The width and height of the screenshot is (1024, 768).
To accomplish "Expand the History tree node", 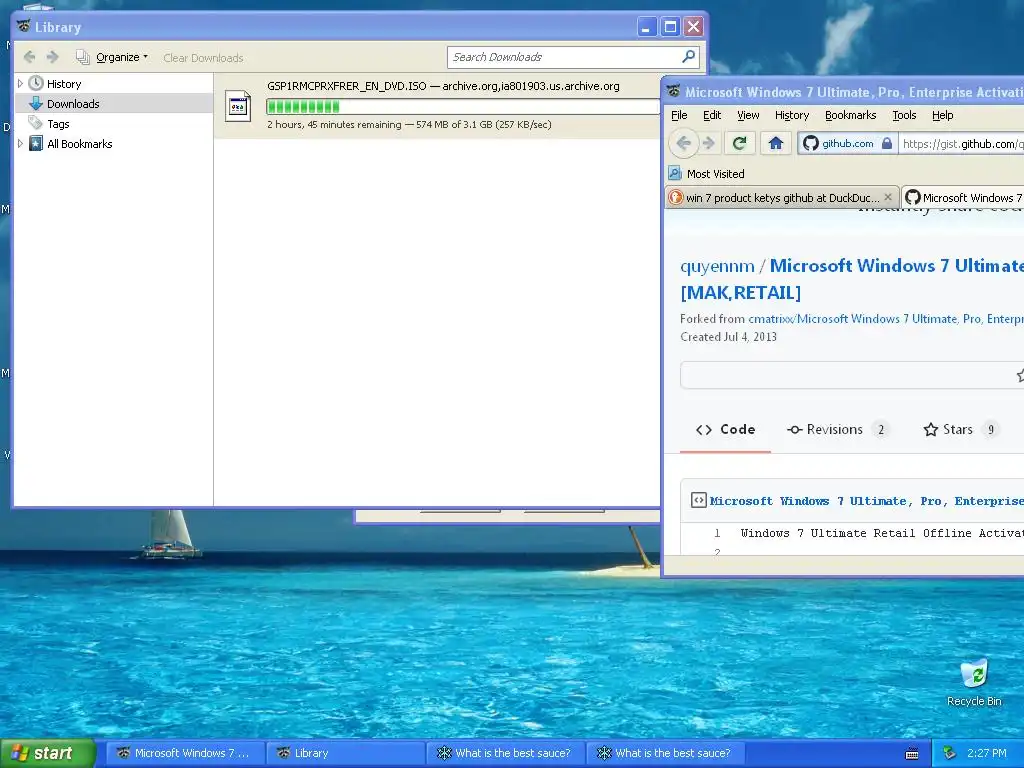I will coord(20,84).
